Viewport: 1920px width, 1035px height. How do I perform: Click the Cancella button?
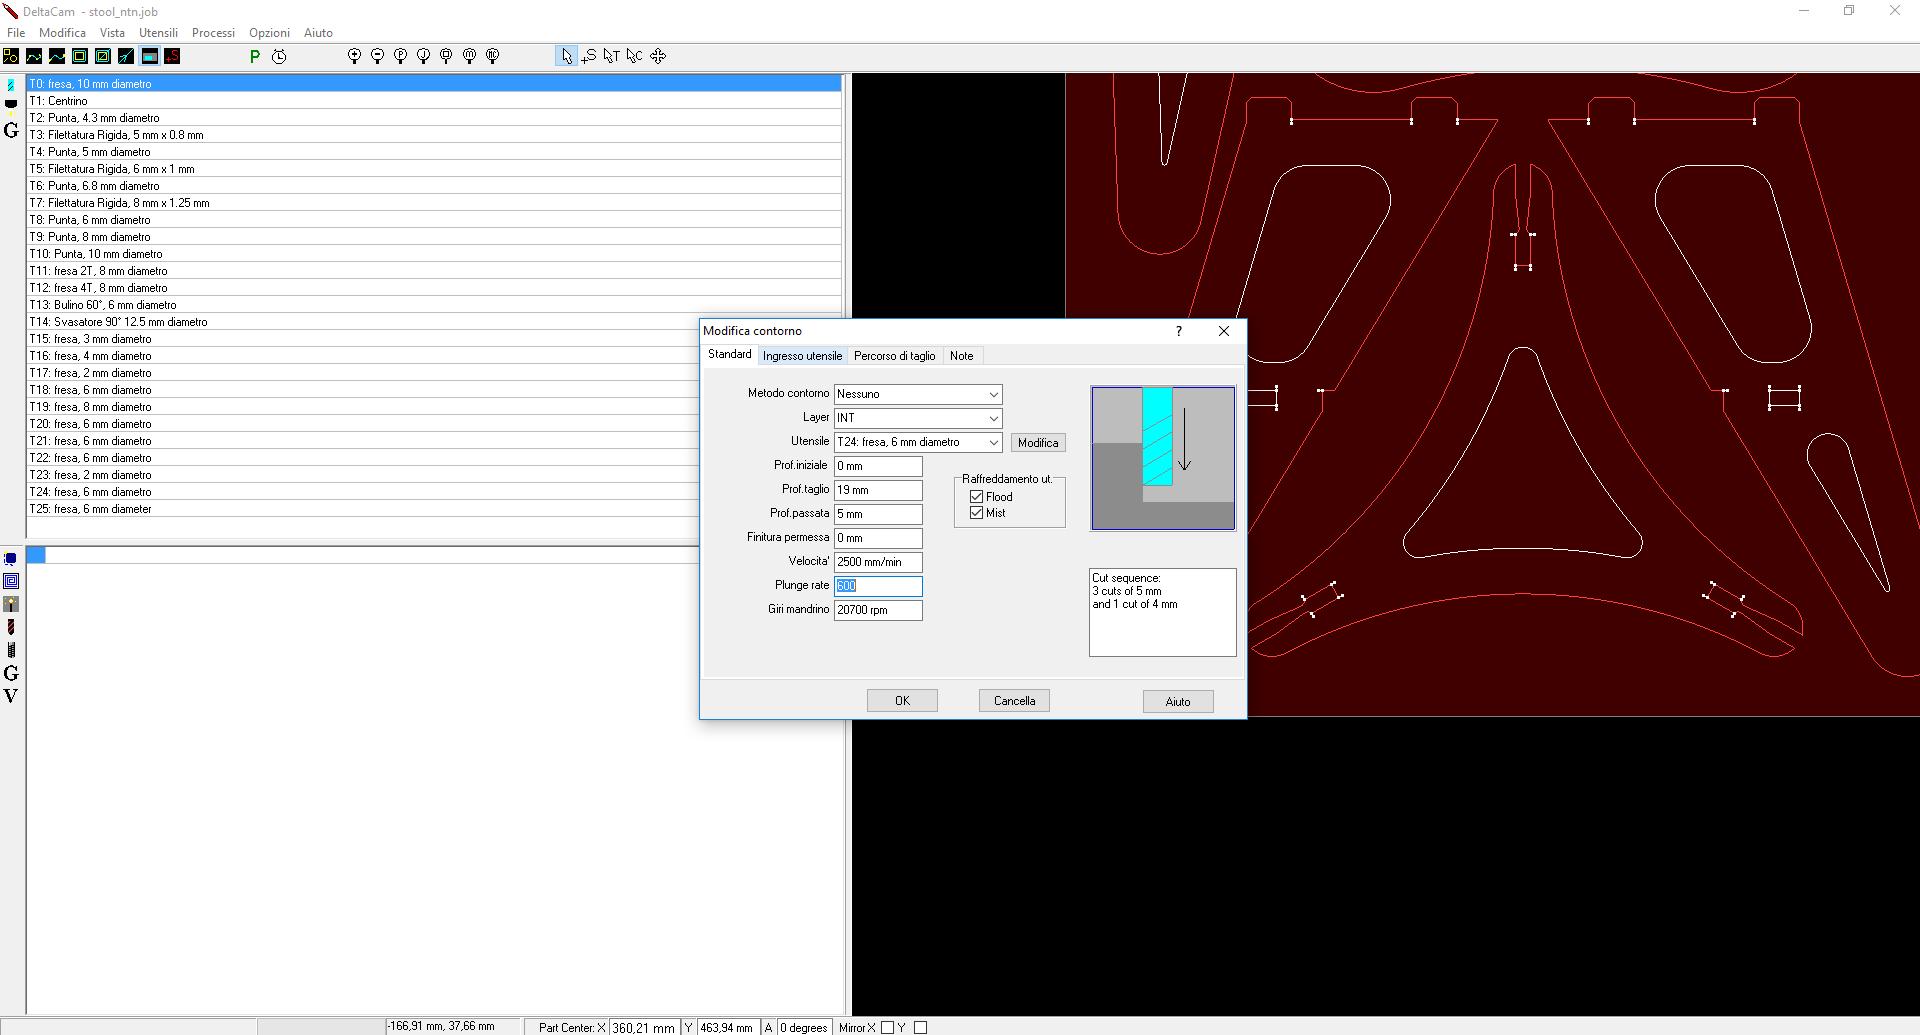point(1014,701)
